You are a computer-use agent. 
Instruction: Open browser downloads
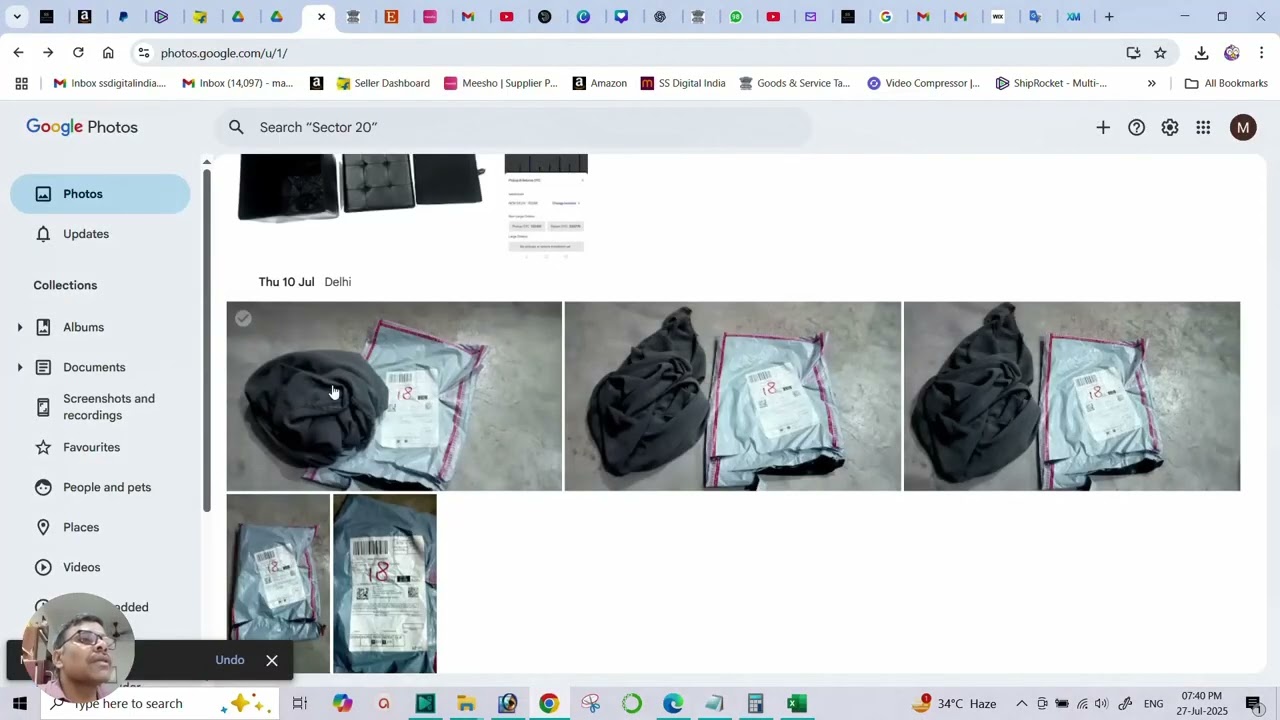1201,53
